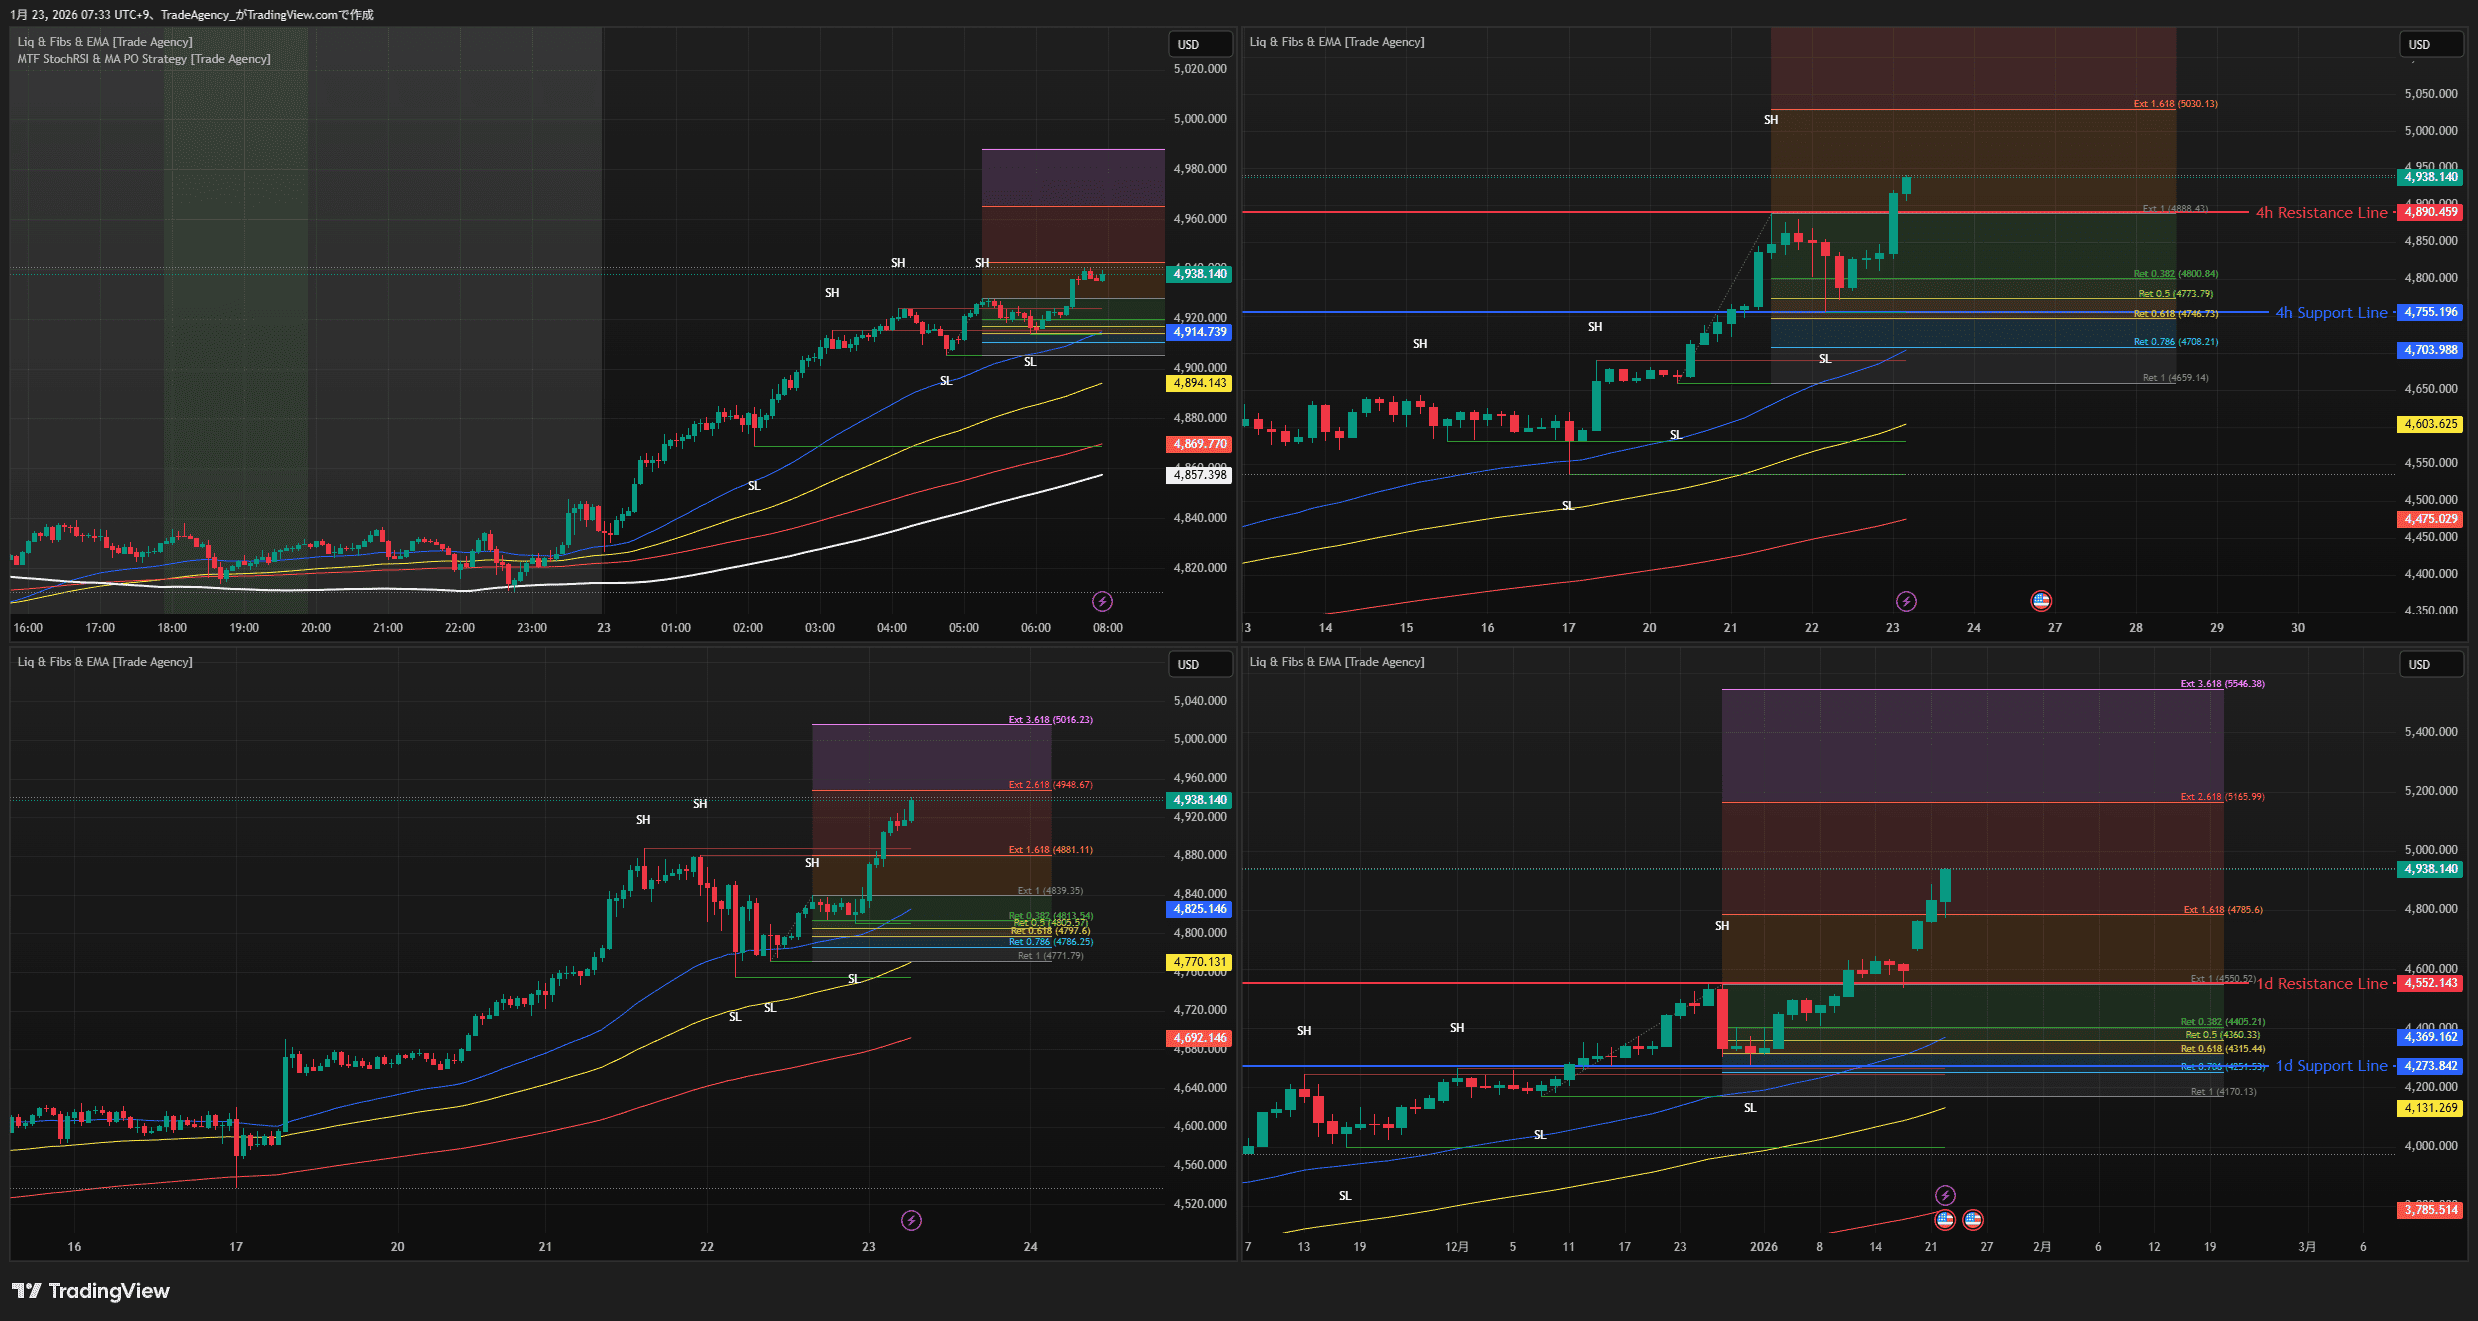Click the 4h Support Line label

[x=2330, y=313]
